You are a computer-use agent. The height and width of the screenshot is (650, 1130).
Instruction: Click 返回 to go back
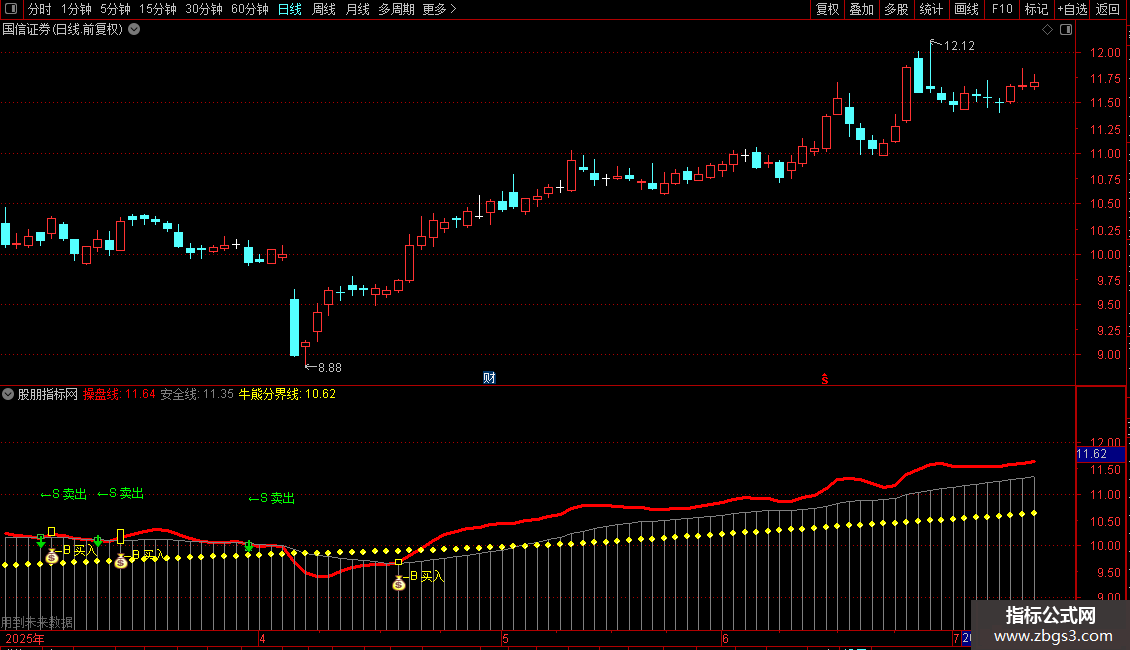click(1108, 9)
